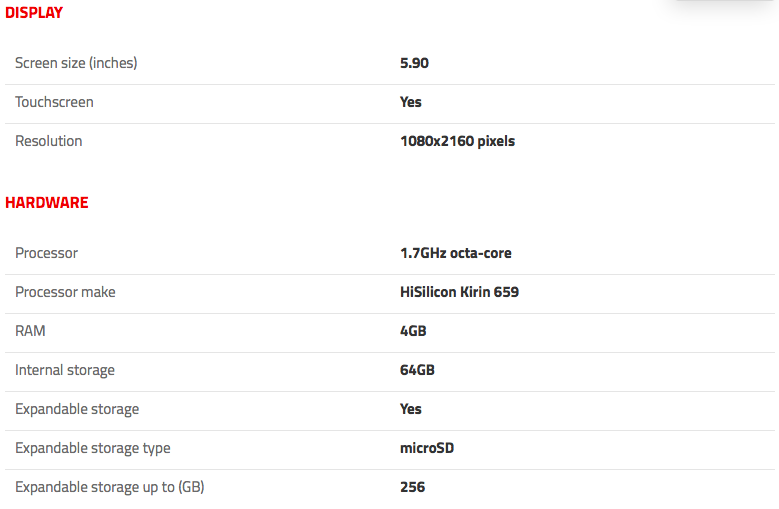Click the 4GB RAM value
The image size is (779, 509).
click(413, 331)
